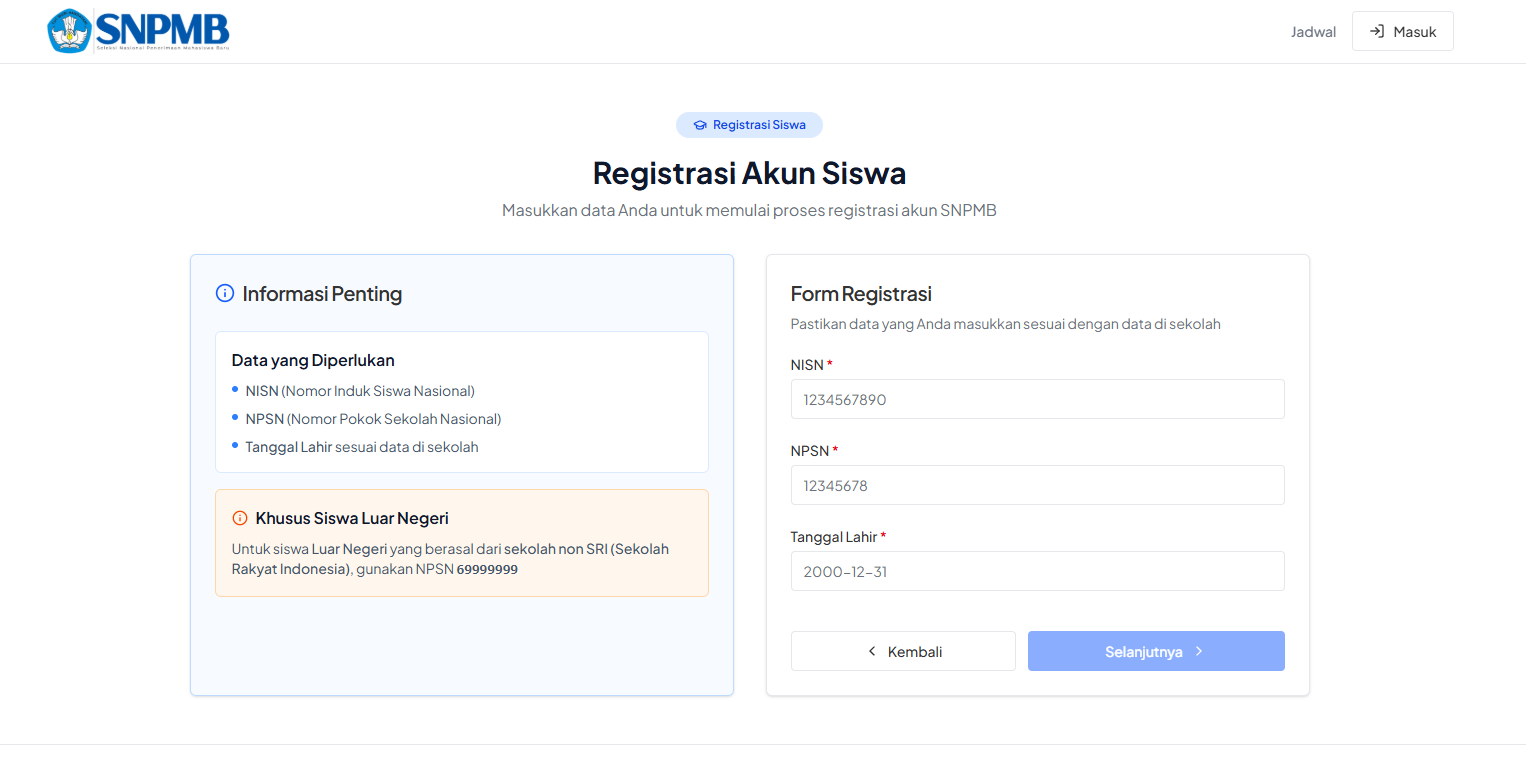Click the SNPMB logo
This screenshot has width=1526, height=782.
pos(138,31)
